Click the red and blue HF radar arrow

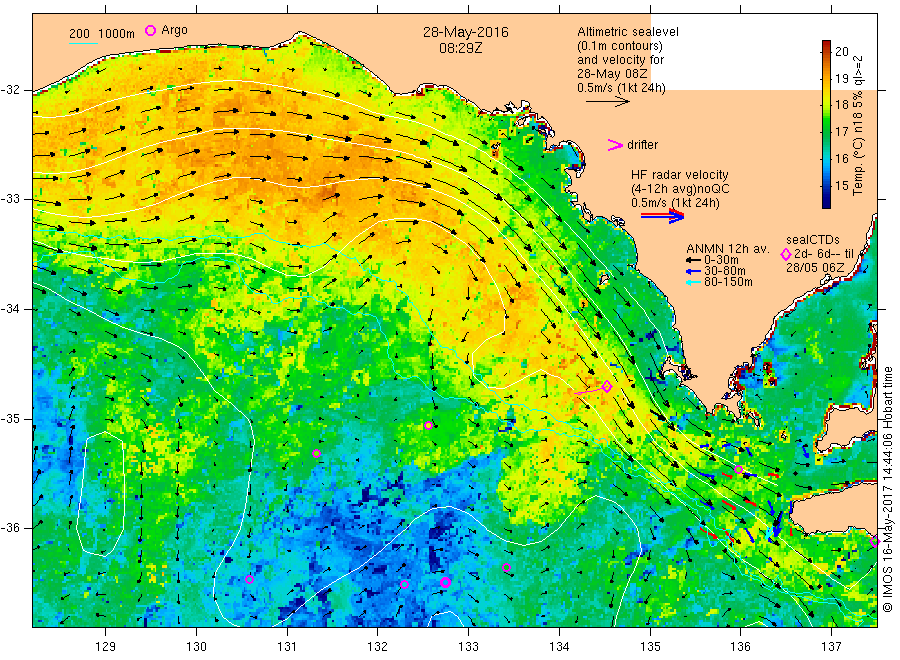tap(662, 216)
